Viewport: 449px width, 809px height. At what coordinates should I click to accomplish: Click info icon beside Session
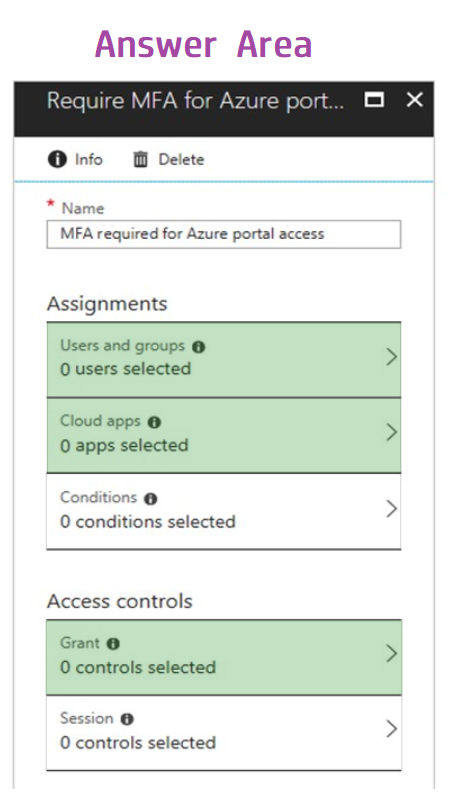(127, 719)
